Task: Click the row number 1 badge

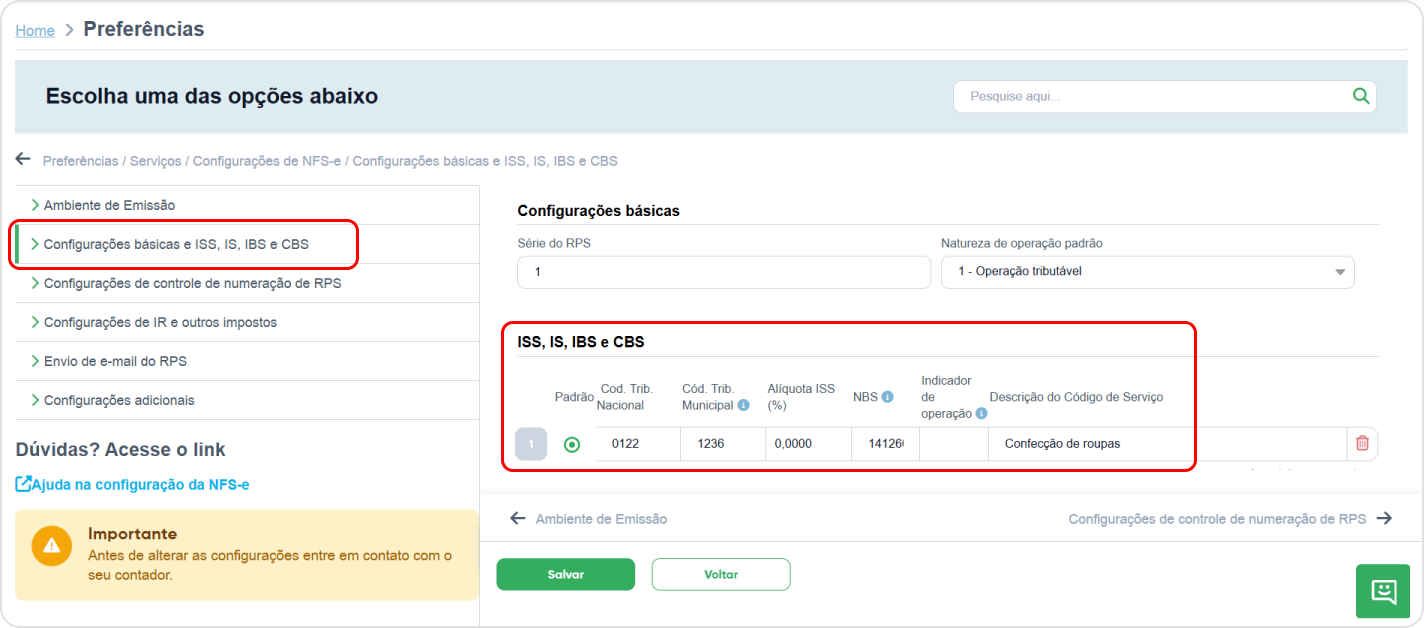Action: click(x=531, y=444)
